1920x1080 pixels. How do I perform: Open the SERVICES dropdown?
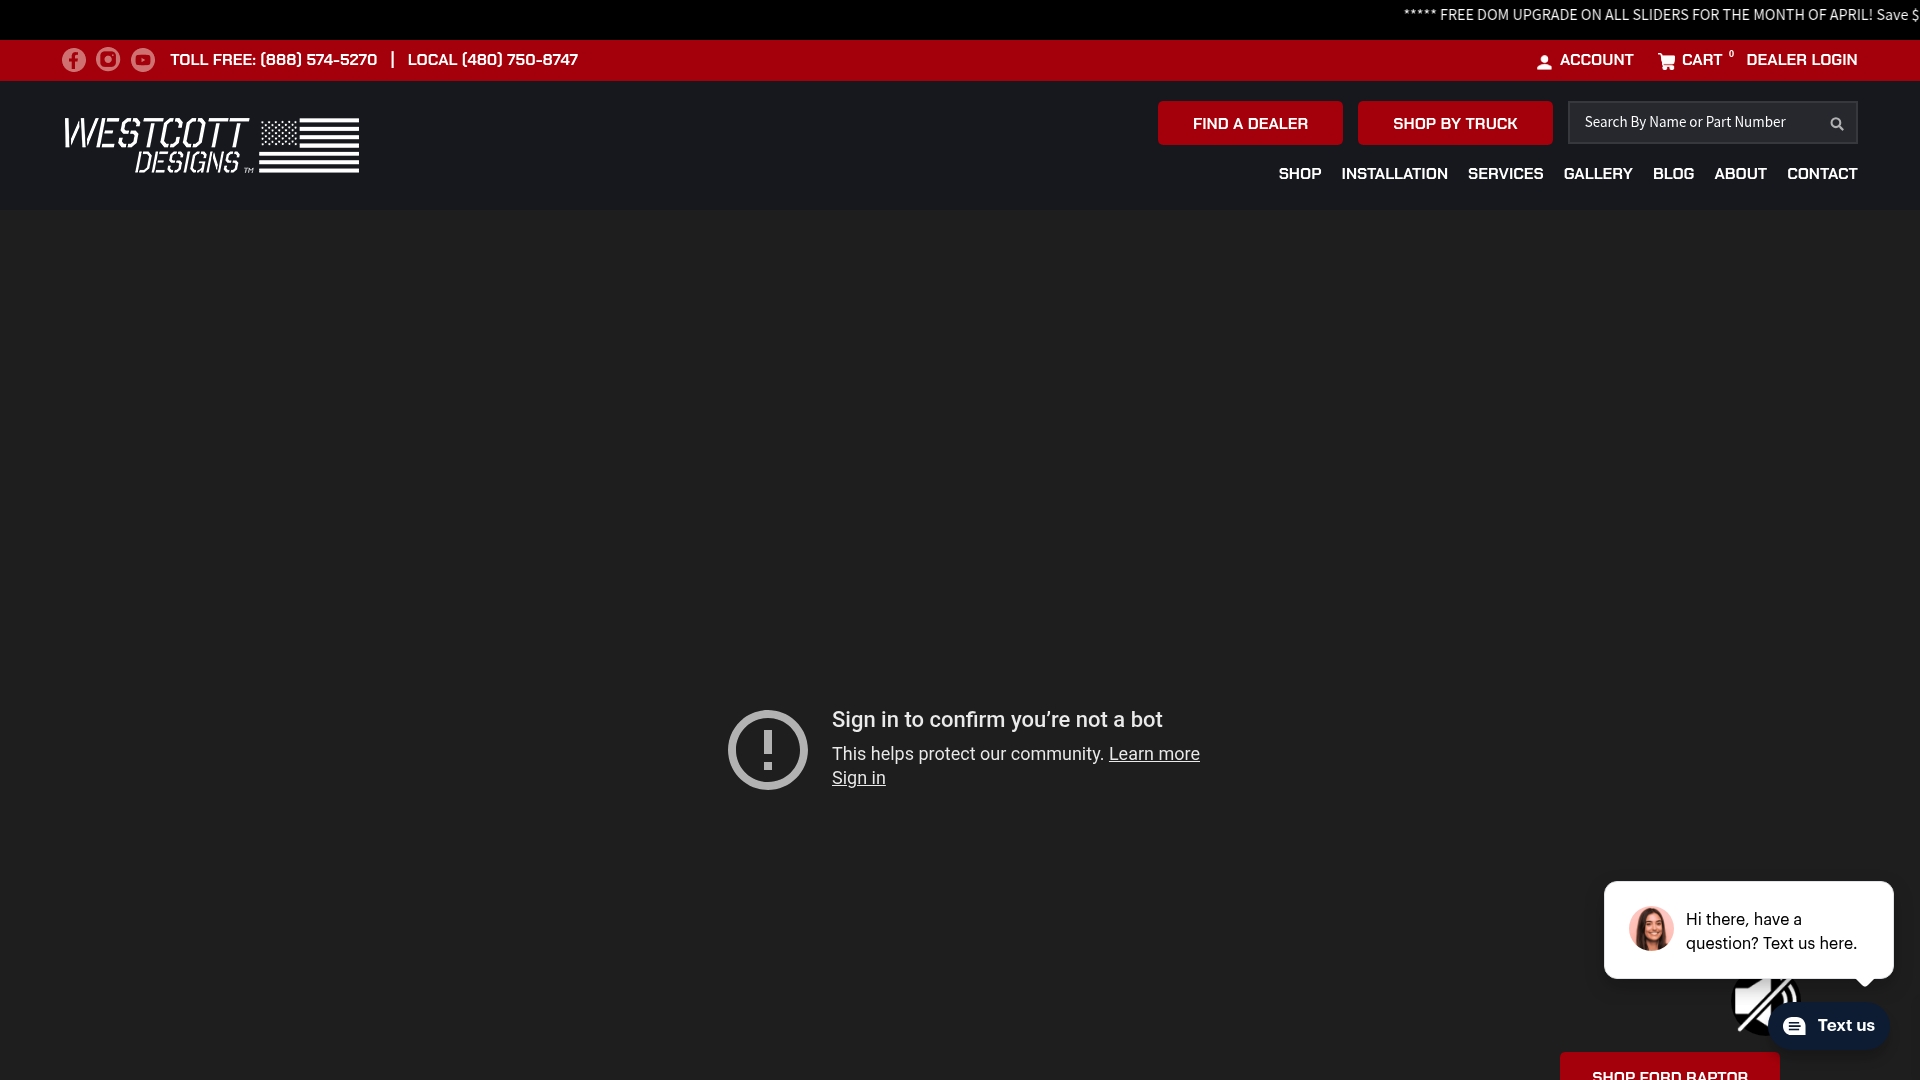1505,174
